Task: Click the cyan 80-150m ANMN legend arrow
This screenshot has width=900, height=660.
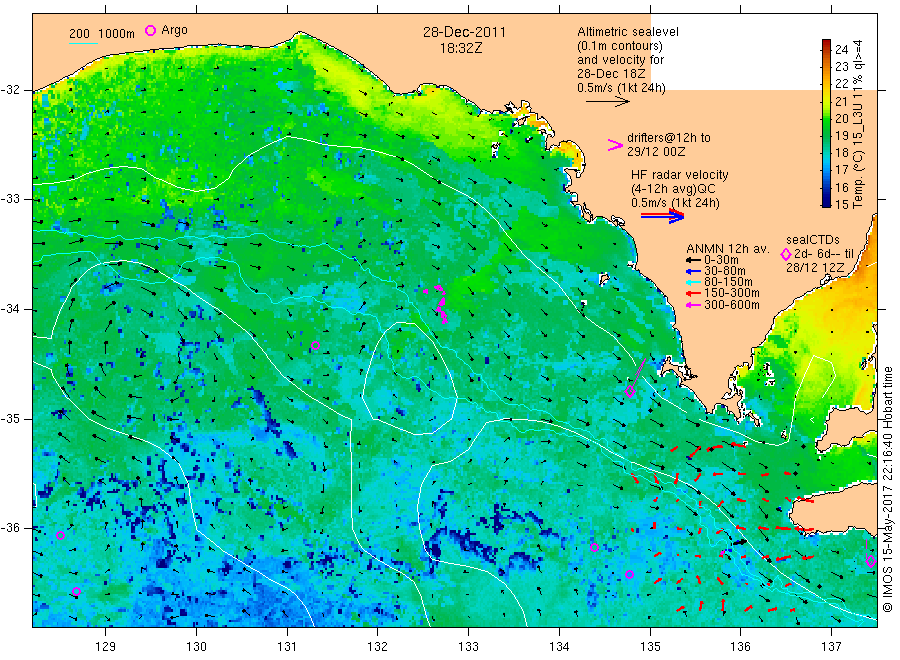Action: (693, 282)
